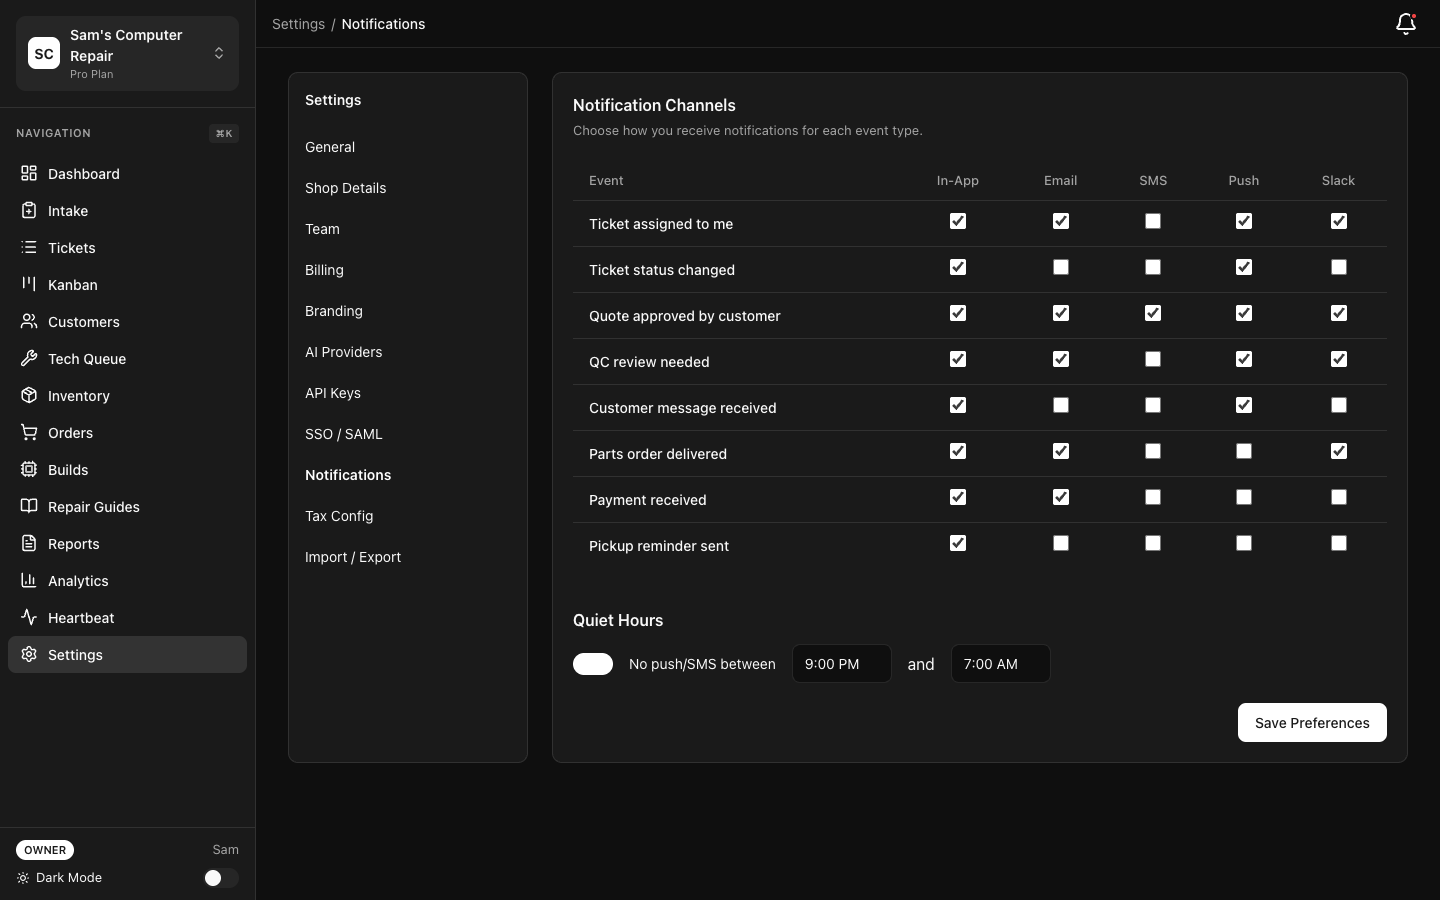Viewport: 1440px width, 900px height.
Task: Click the 9:00 PM quiet hours time field
Action: 841,664
